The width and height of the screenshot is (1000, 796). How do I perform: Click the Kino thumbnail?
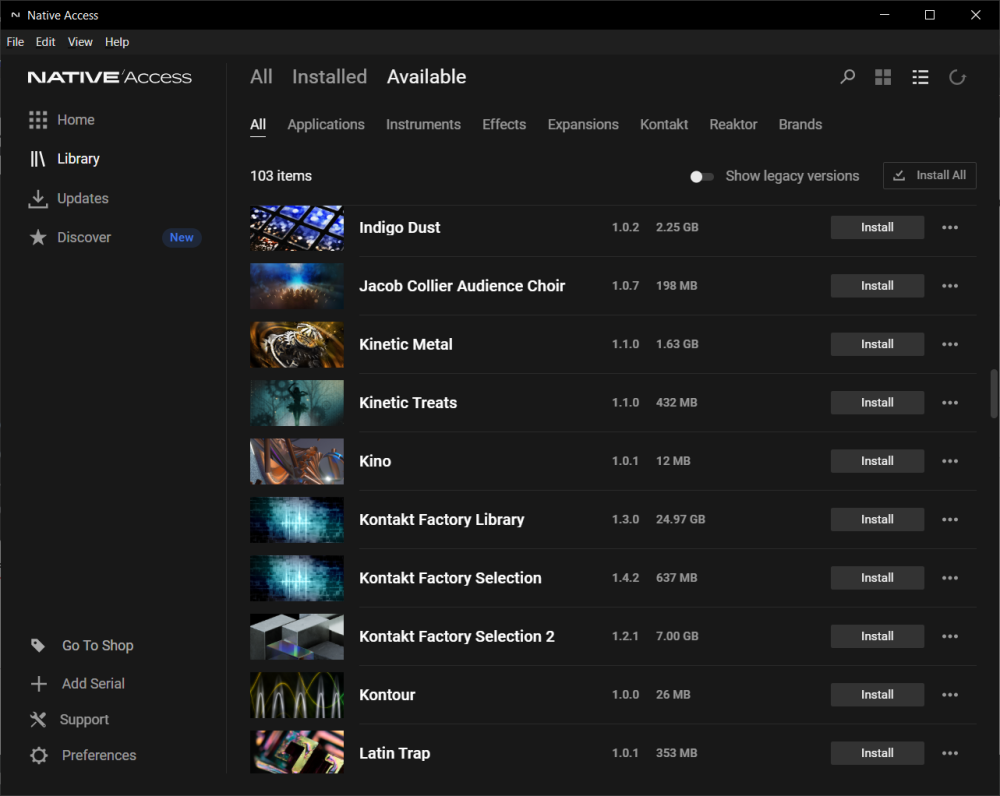click(297, 461)
